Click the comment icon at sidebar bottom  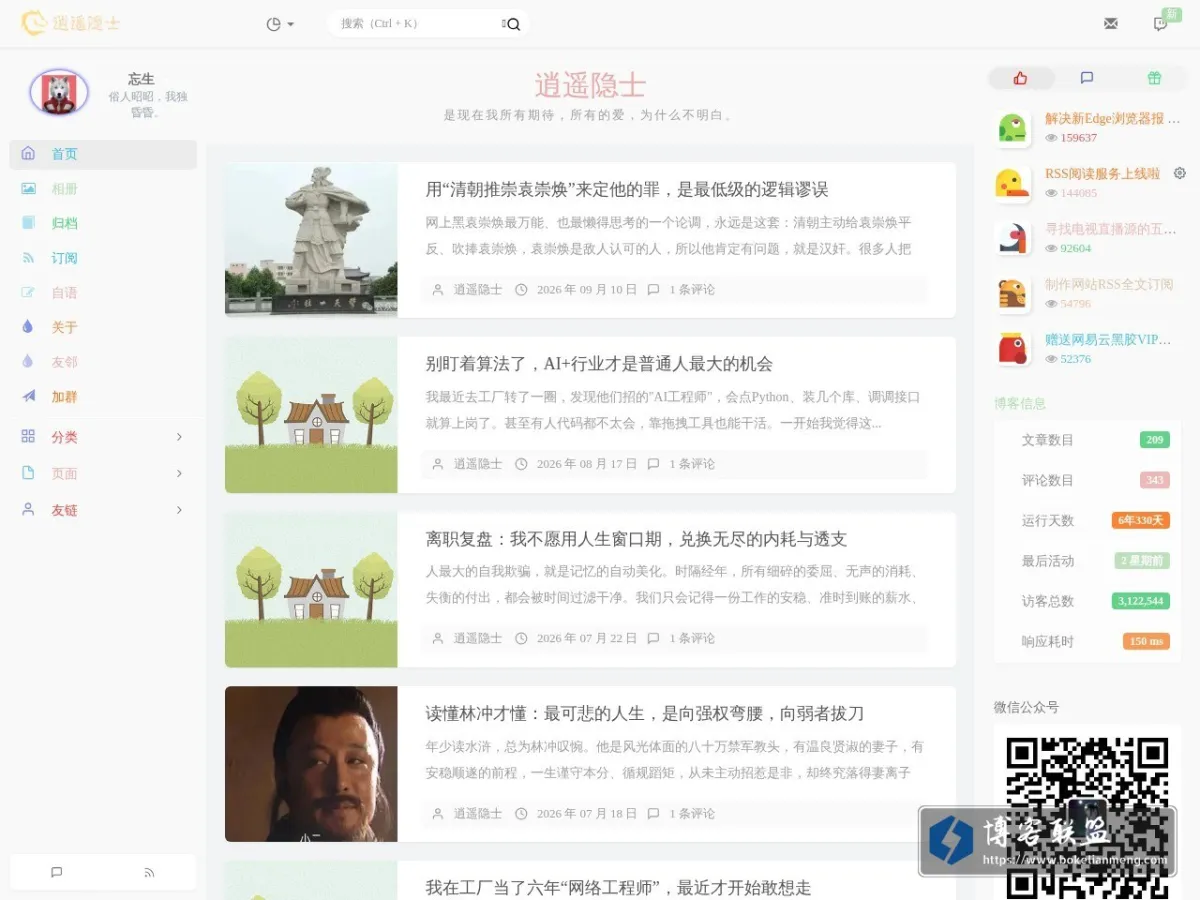[x=57, y=872]
